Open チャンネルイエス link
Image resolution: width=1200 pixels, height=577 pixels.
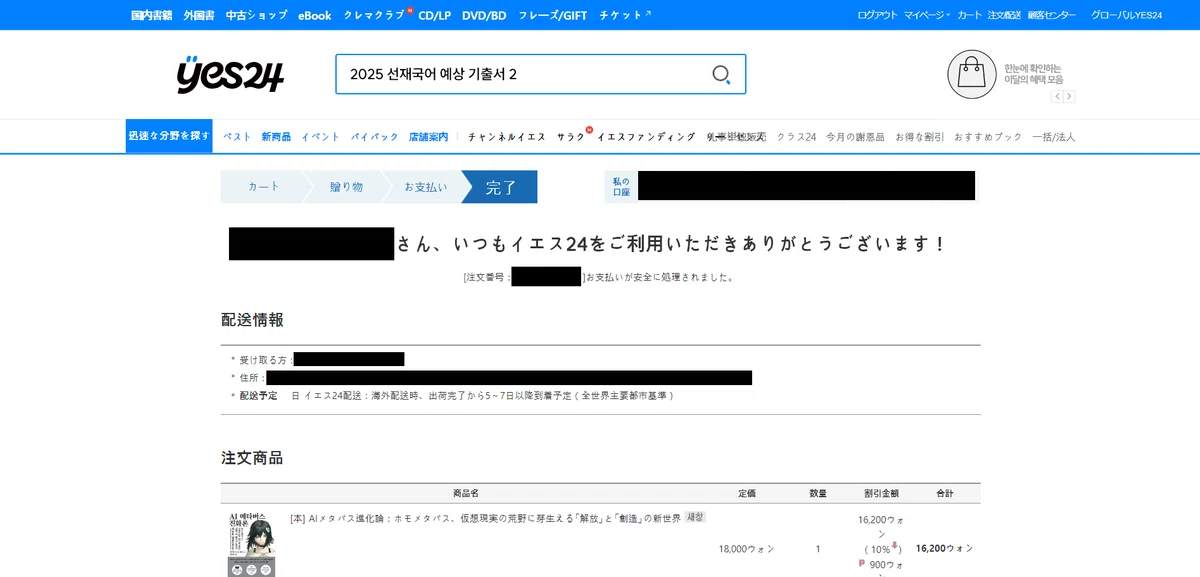pos(507,137)
